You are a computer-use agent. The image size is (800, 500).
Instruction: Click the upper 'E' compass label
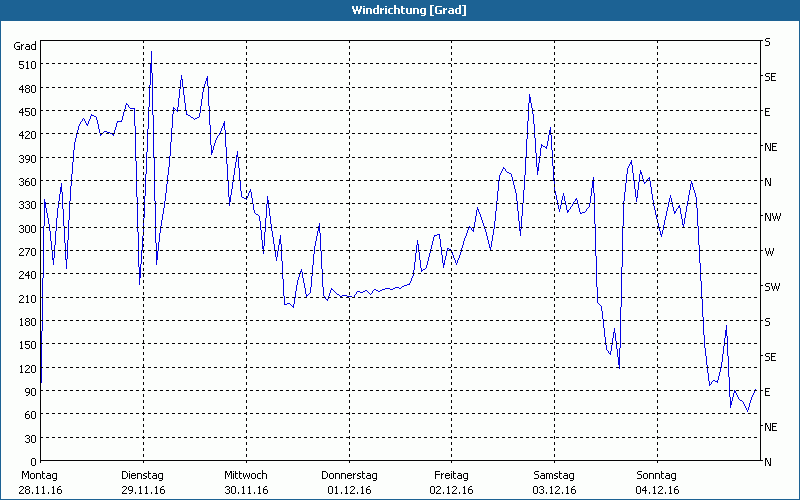coord(767,112)
